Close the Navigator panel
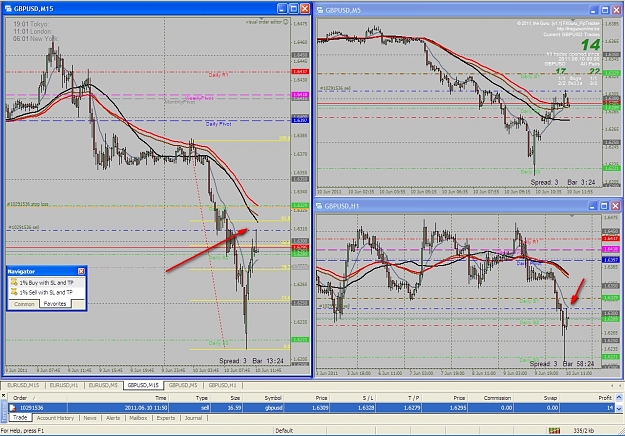 tap(81, 271)
